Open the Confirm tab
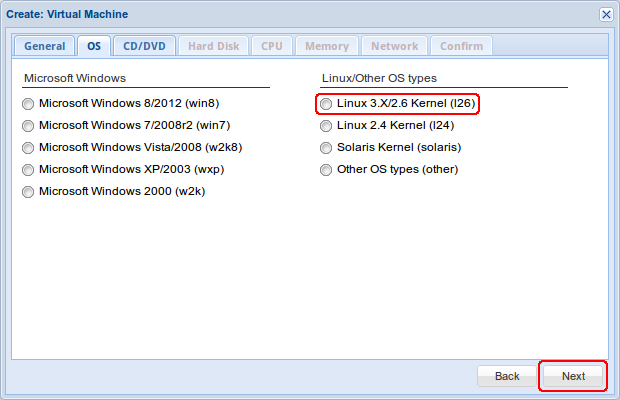This screenshot has height=400, width=620. coord(461,46)
